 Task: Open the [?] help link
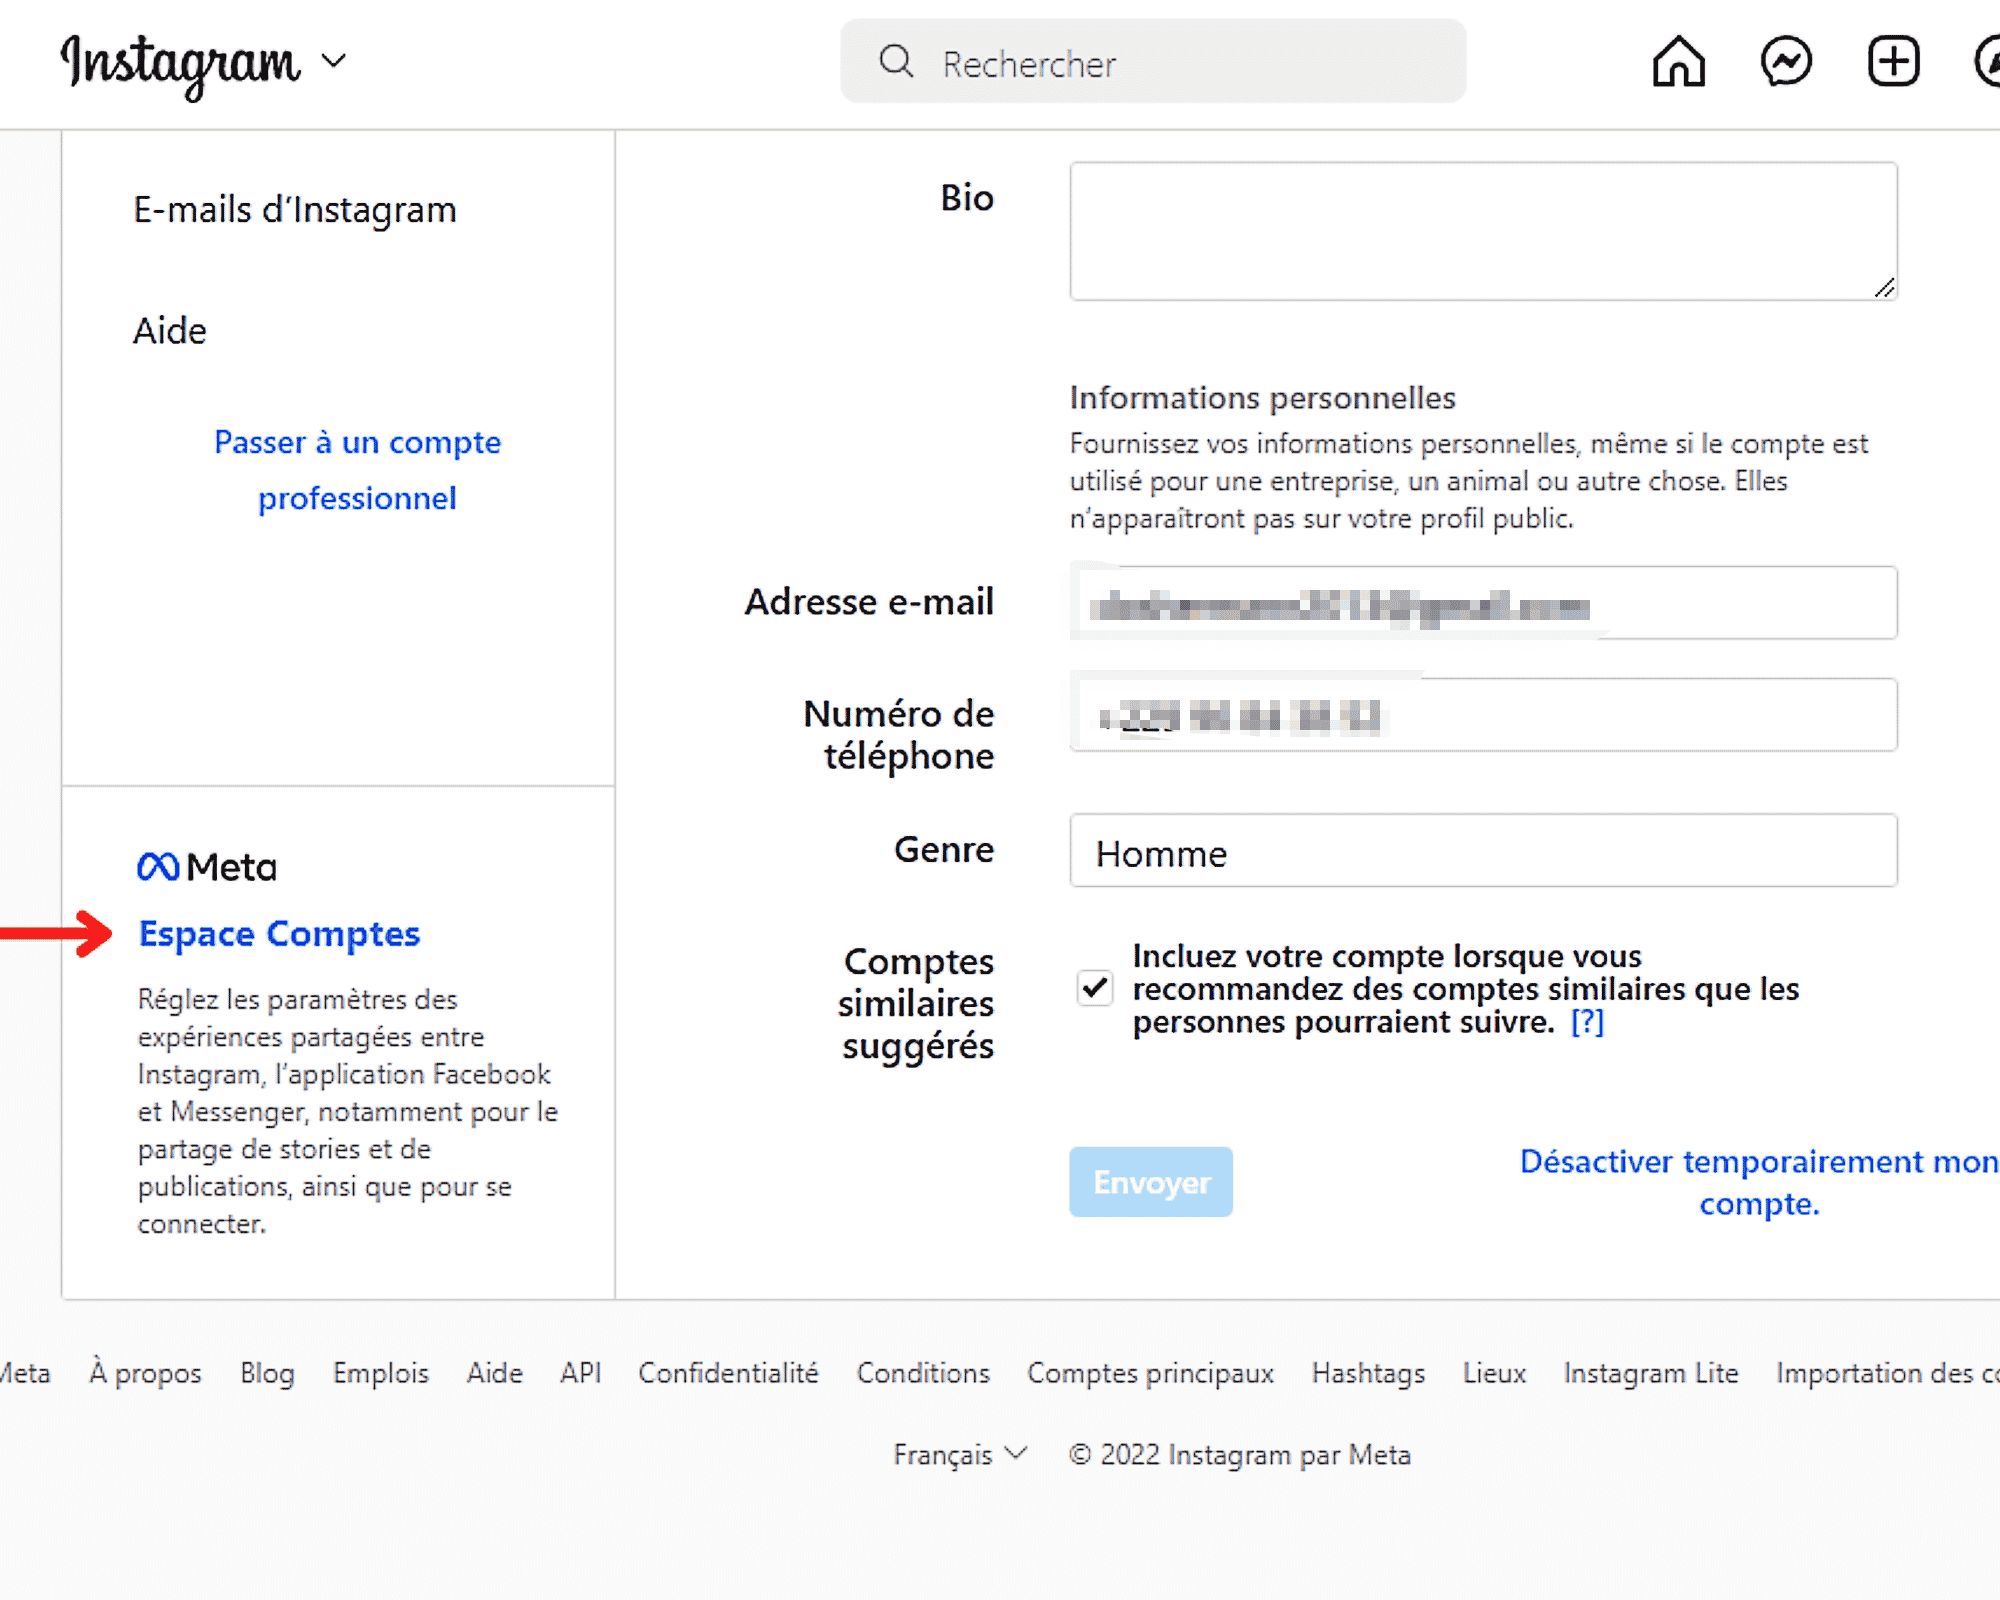tap(1587, 1022)
